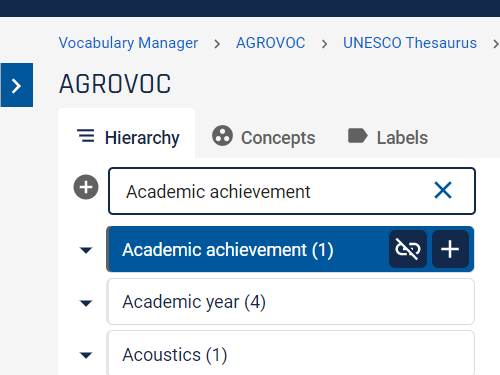Expand the blue sidebar chevron panel
This screenshot has height=375, width=500.
[17, 85]
